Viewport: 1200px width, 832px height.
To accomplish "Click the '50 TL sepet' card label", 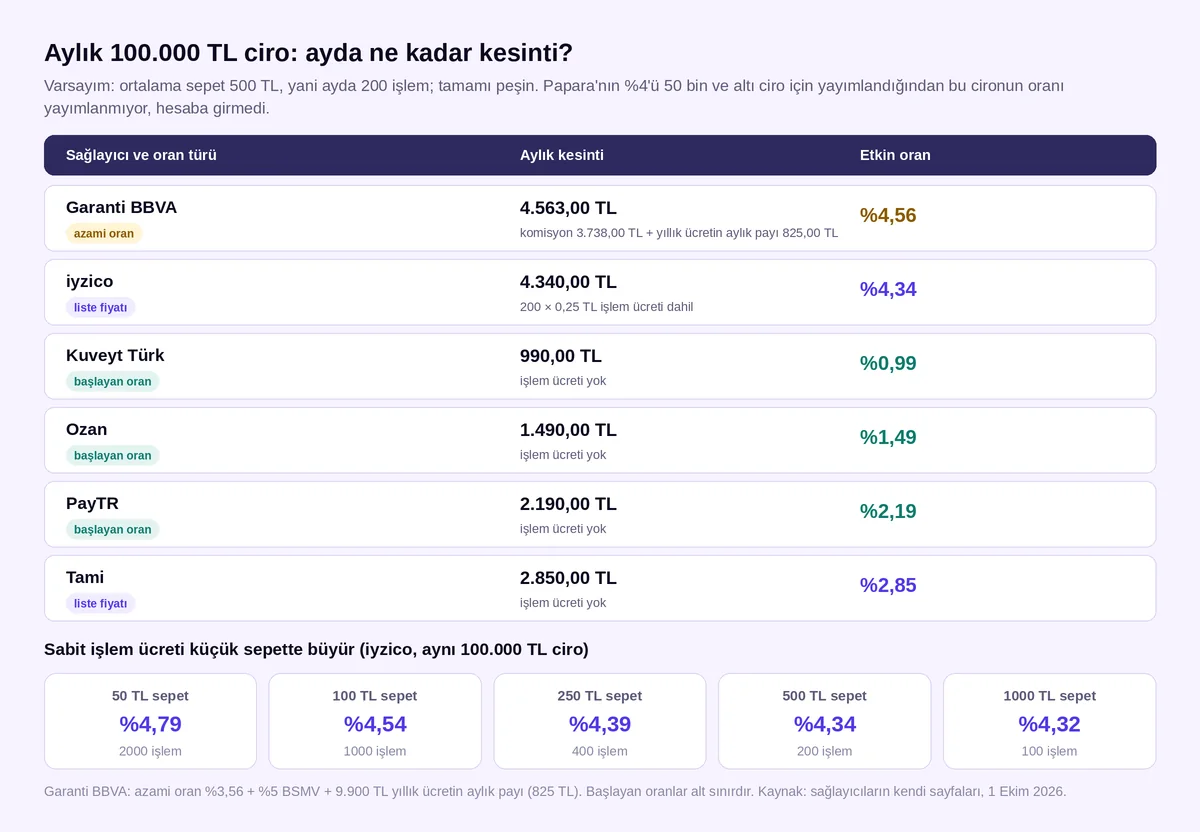I will tap(150, 696).
